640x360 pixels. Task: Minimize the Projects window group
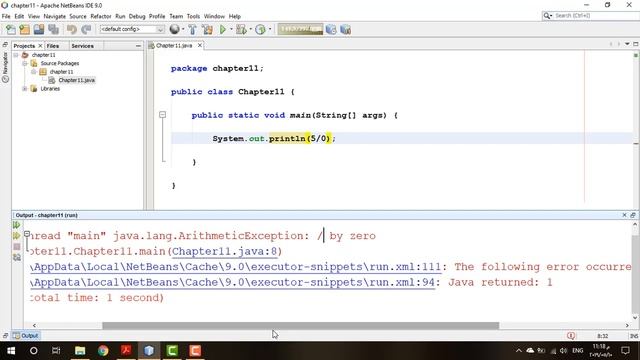pyautogui.click(x=138, y=46)
